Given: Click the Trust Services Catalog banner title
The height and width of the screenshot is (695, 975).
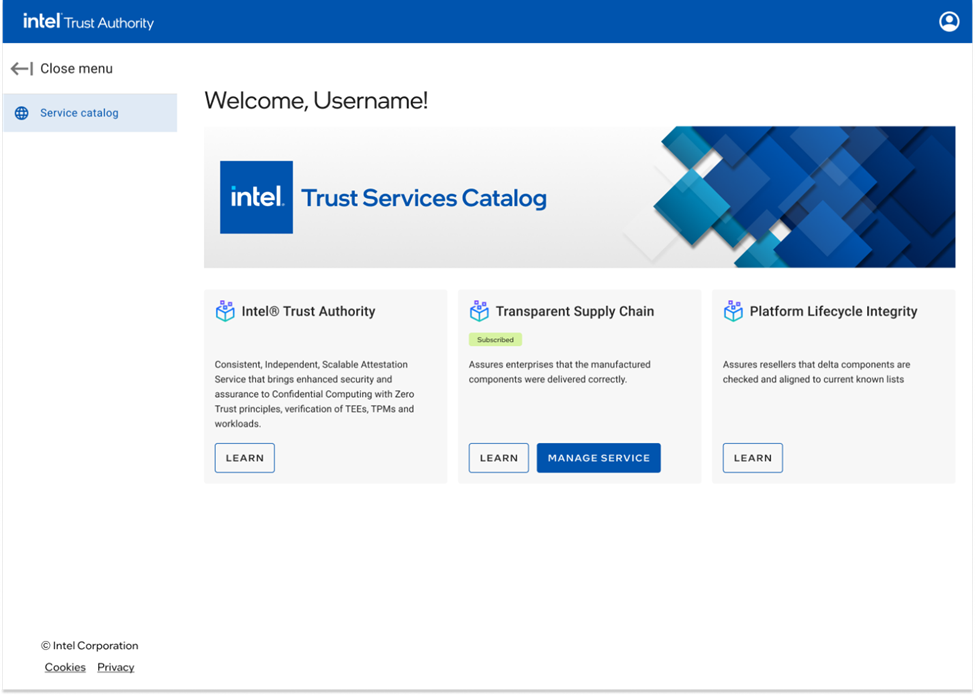Looking at the screenshot, I should tap(424, 198).
